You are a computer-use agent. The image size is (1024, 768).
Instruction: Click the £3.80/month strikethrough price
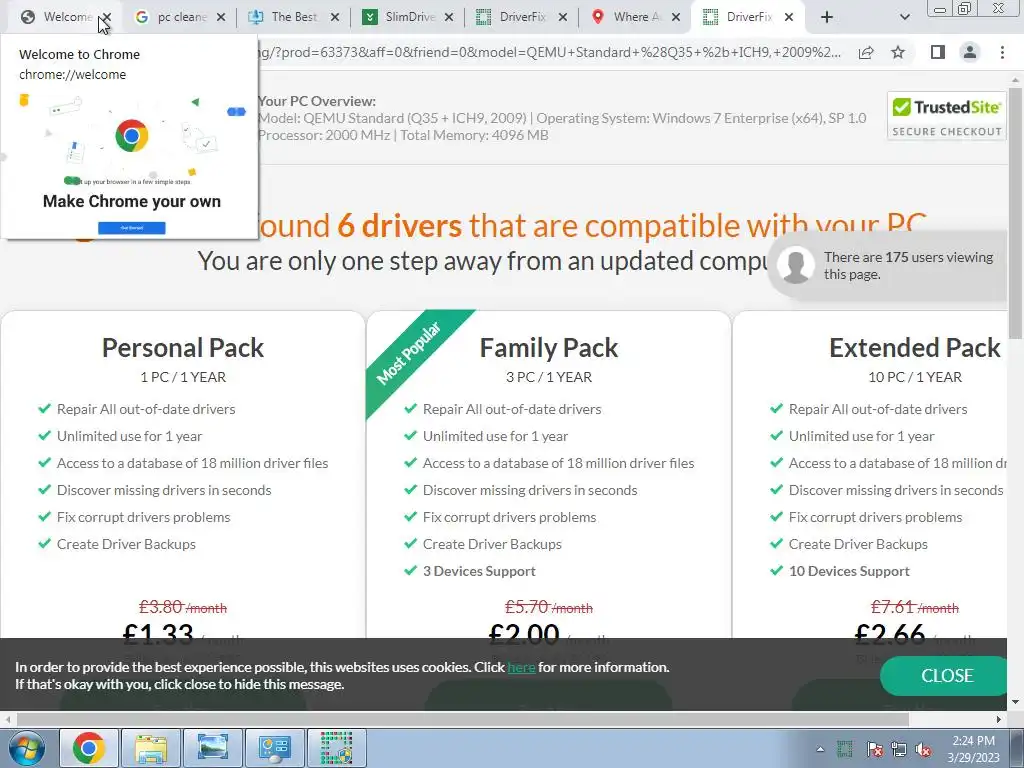pos(183,607)
